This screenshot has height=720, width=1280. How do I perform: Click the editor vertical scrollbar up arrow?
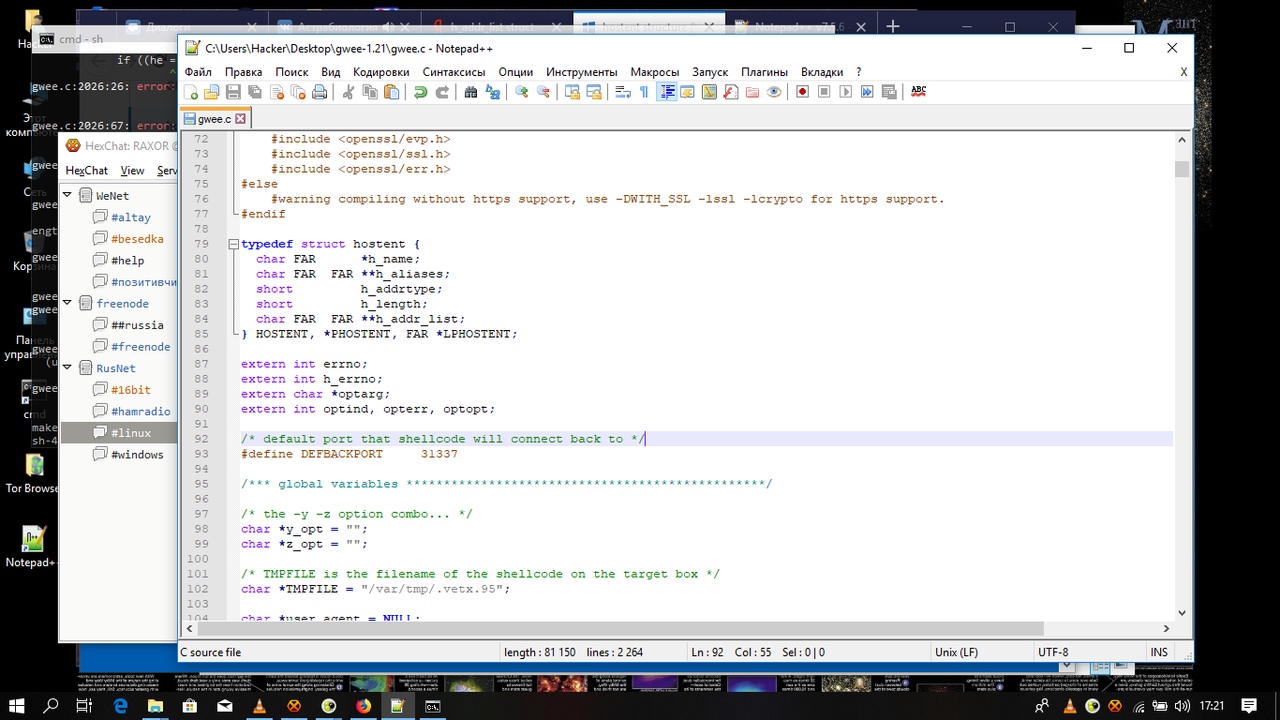tap(1182, 140)
